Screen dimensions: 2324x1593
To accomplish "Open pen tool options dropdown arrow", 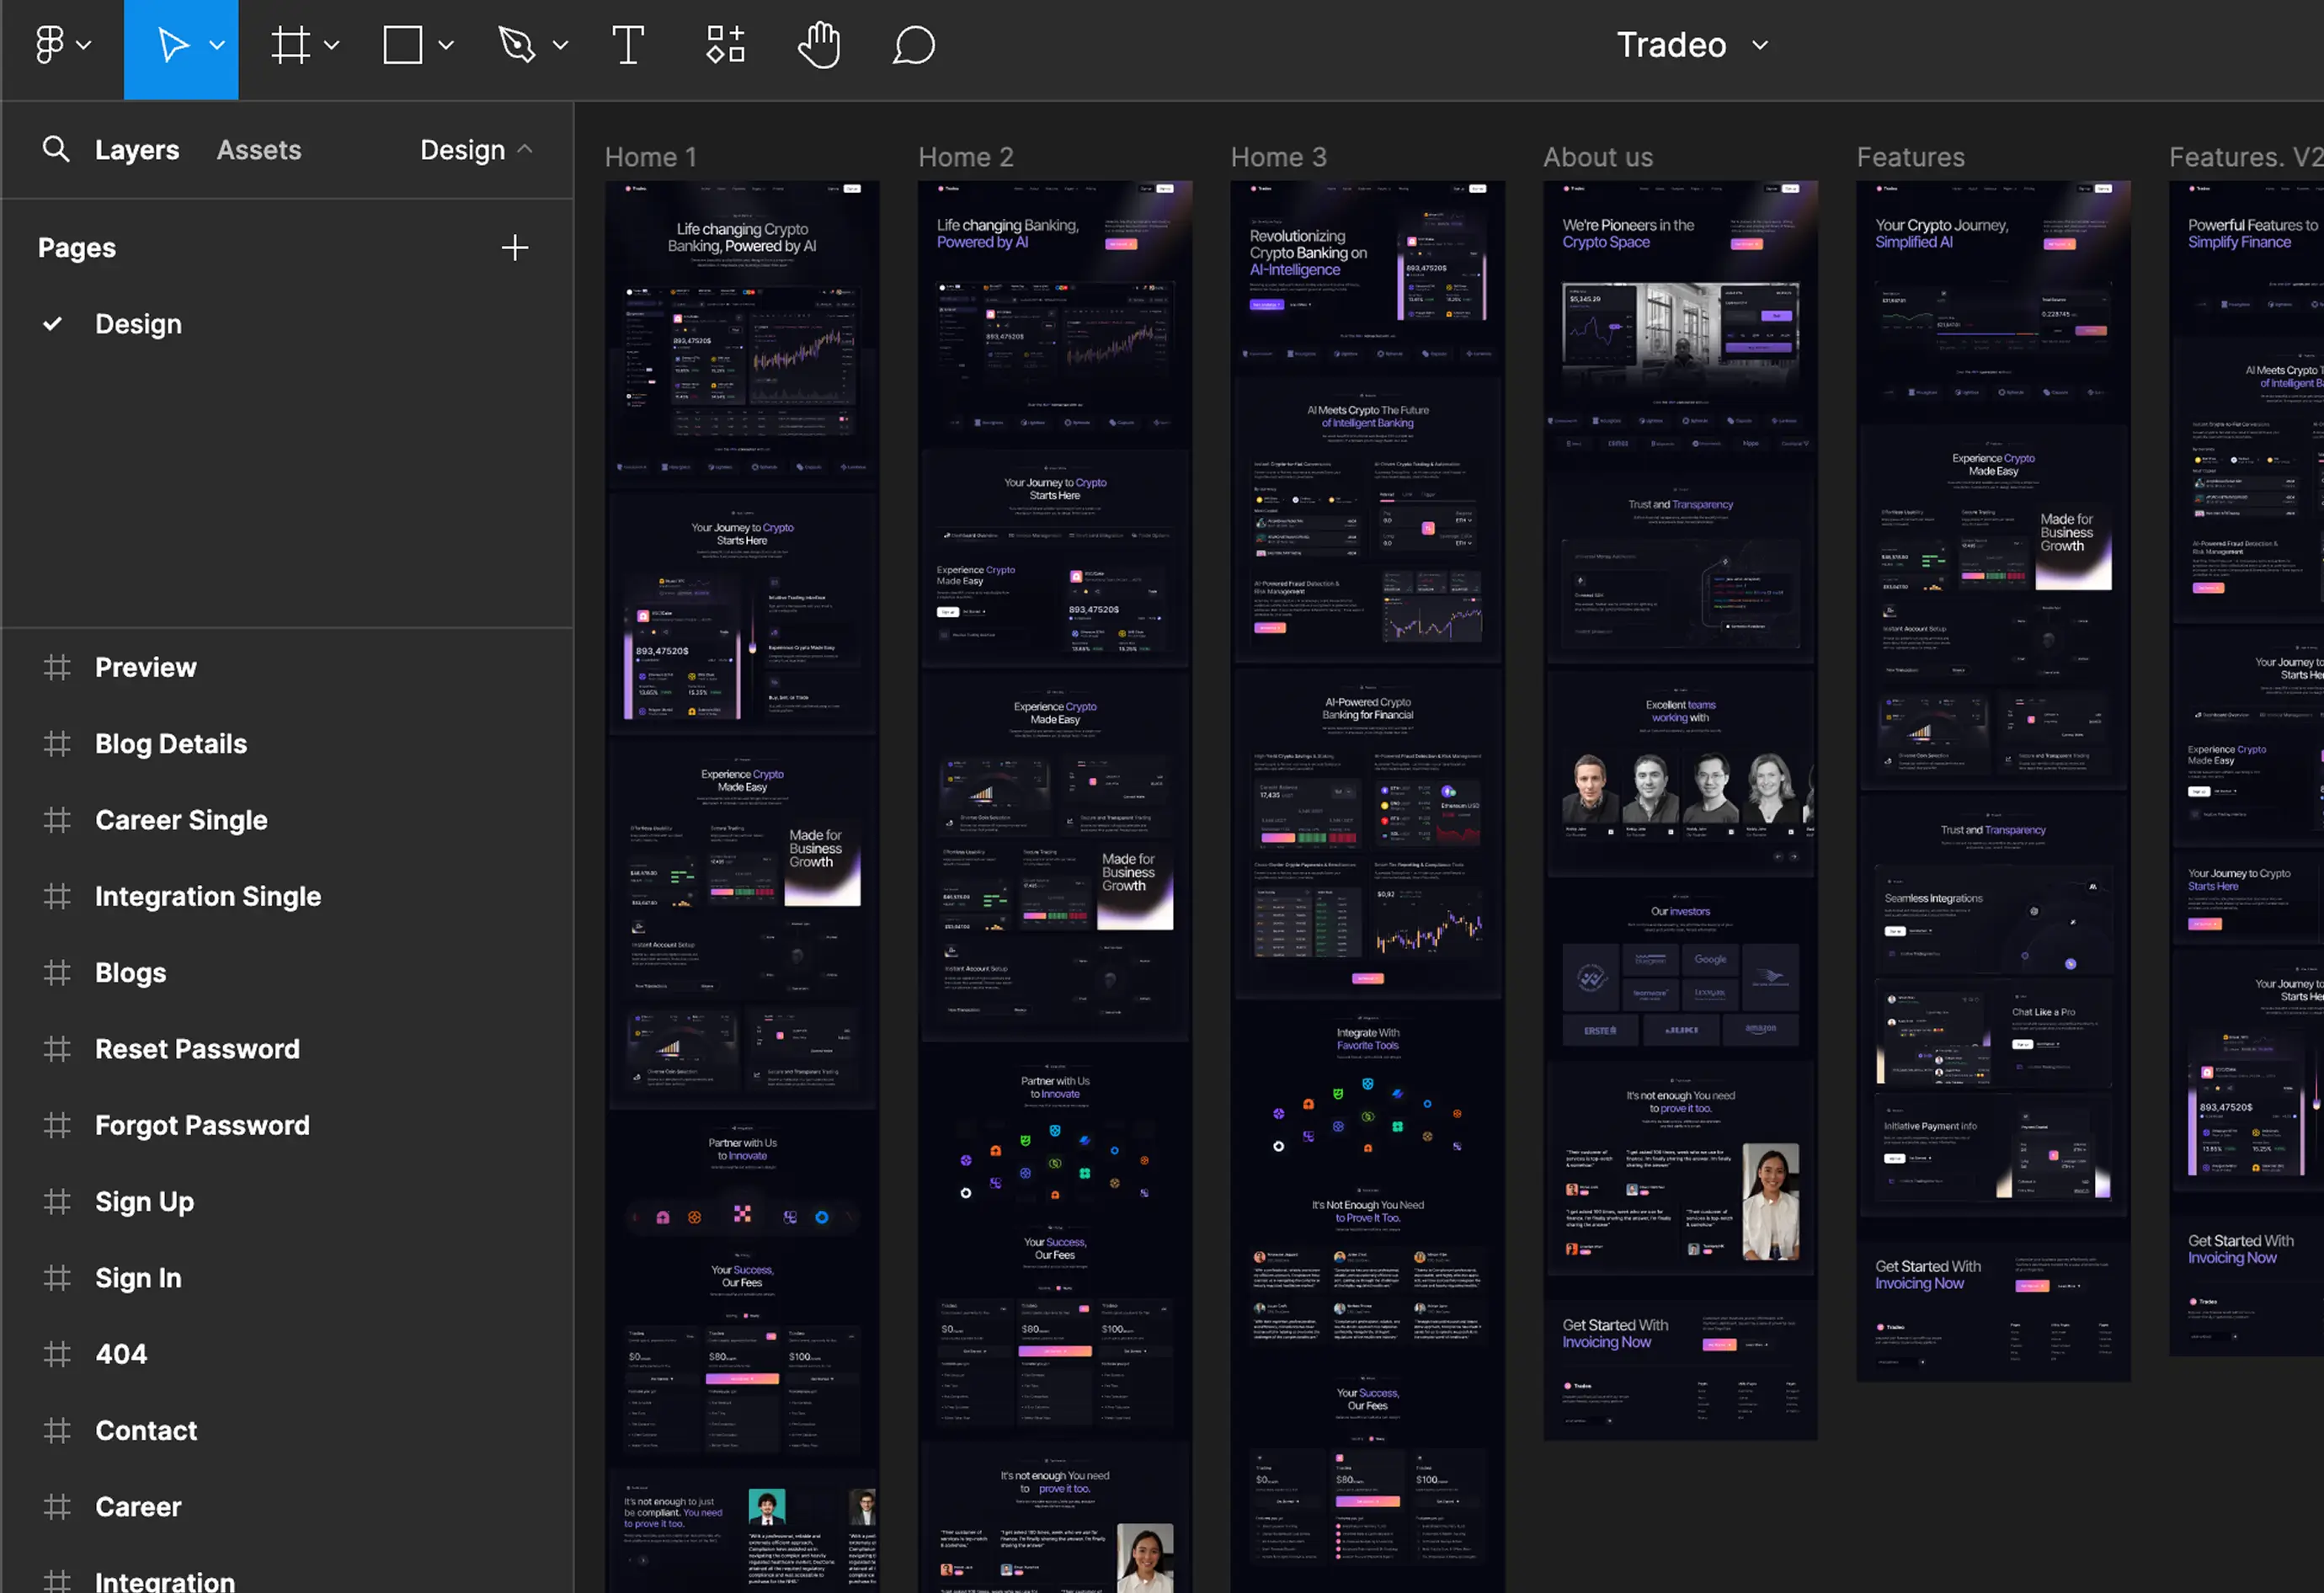I will point(561,45).
